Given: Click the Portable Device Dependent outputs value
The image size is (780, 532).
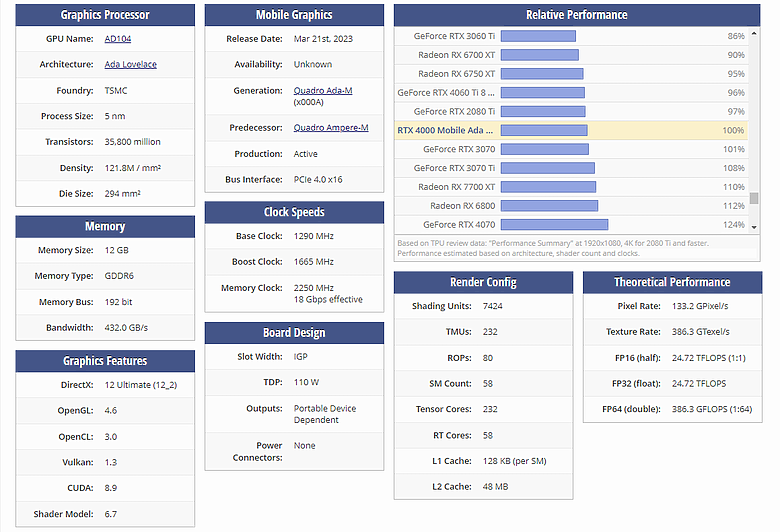Looking at the screenshot, I should point(325,414).
